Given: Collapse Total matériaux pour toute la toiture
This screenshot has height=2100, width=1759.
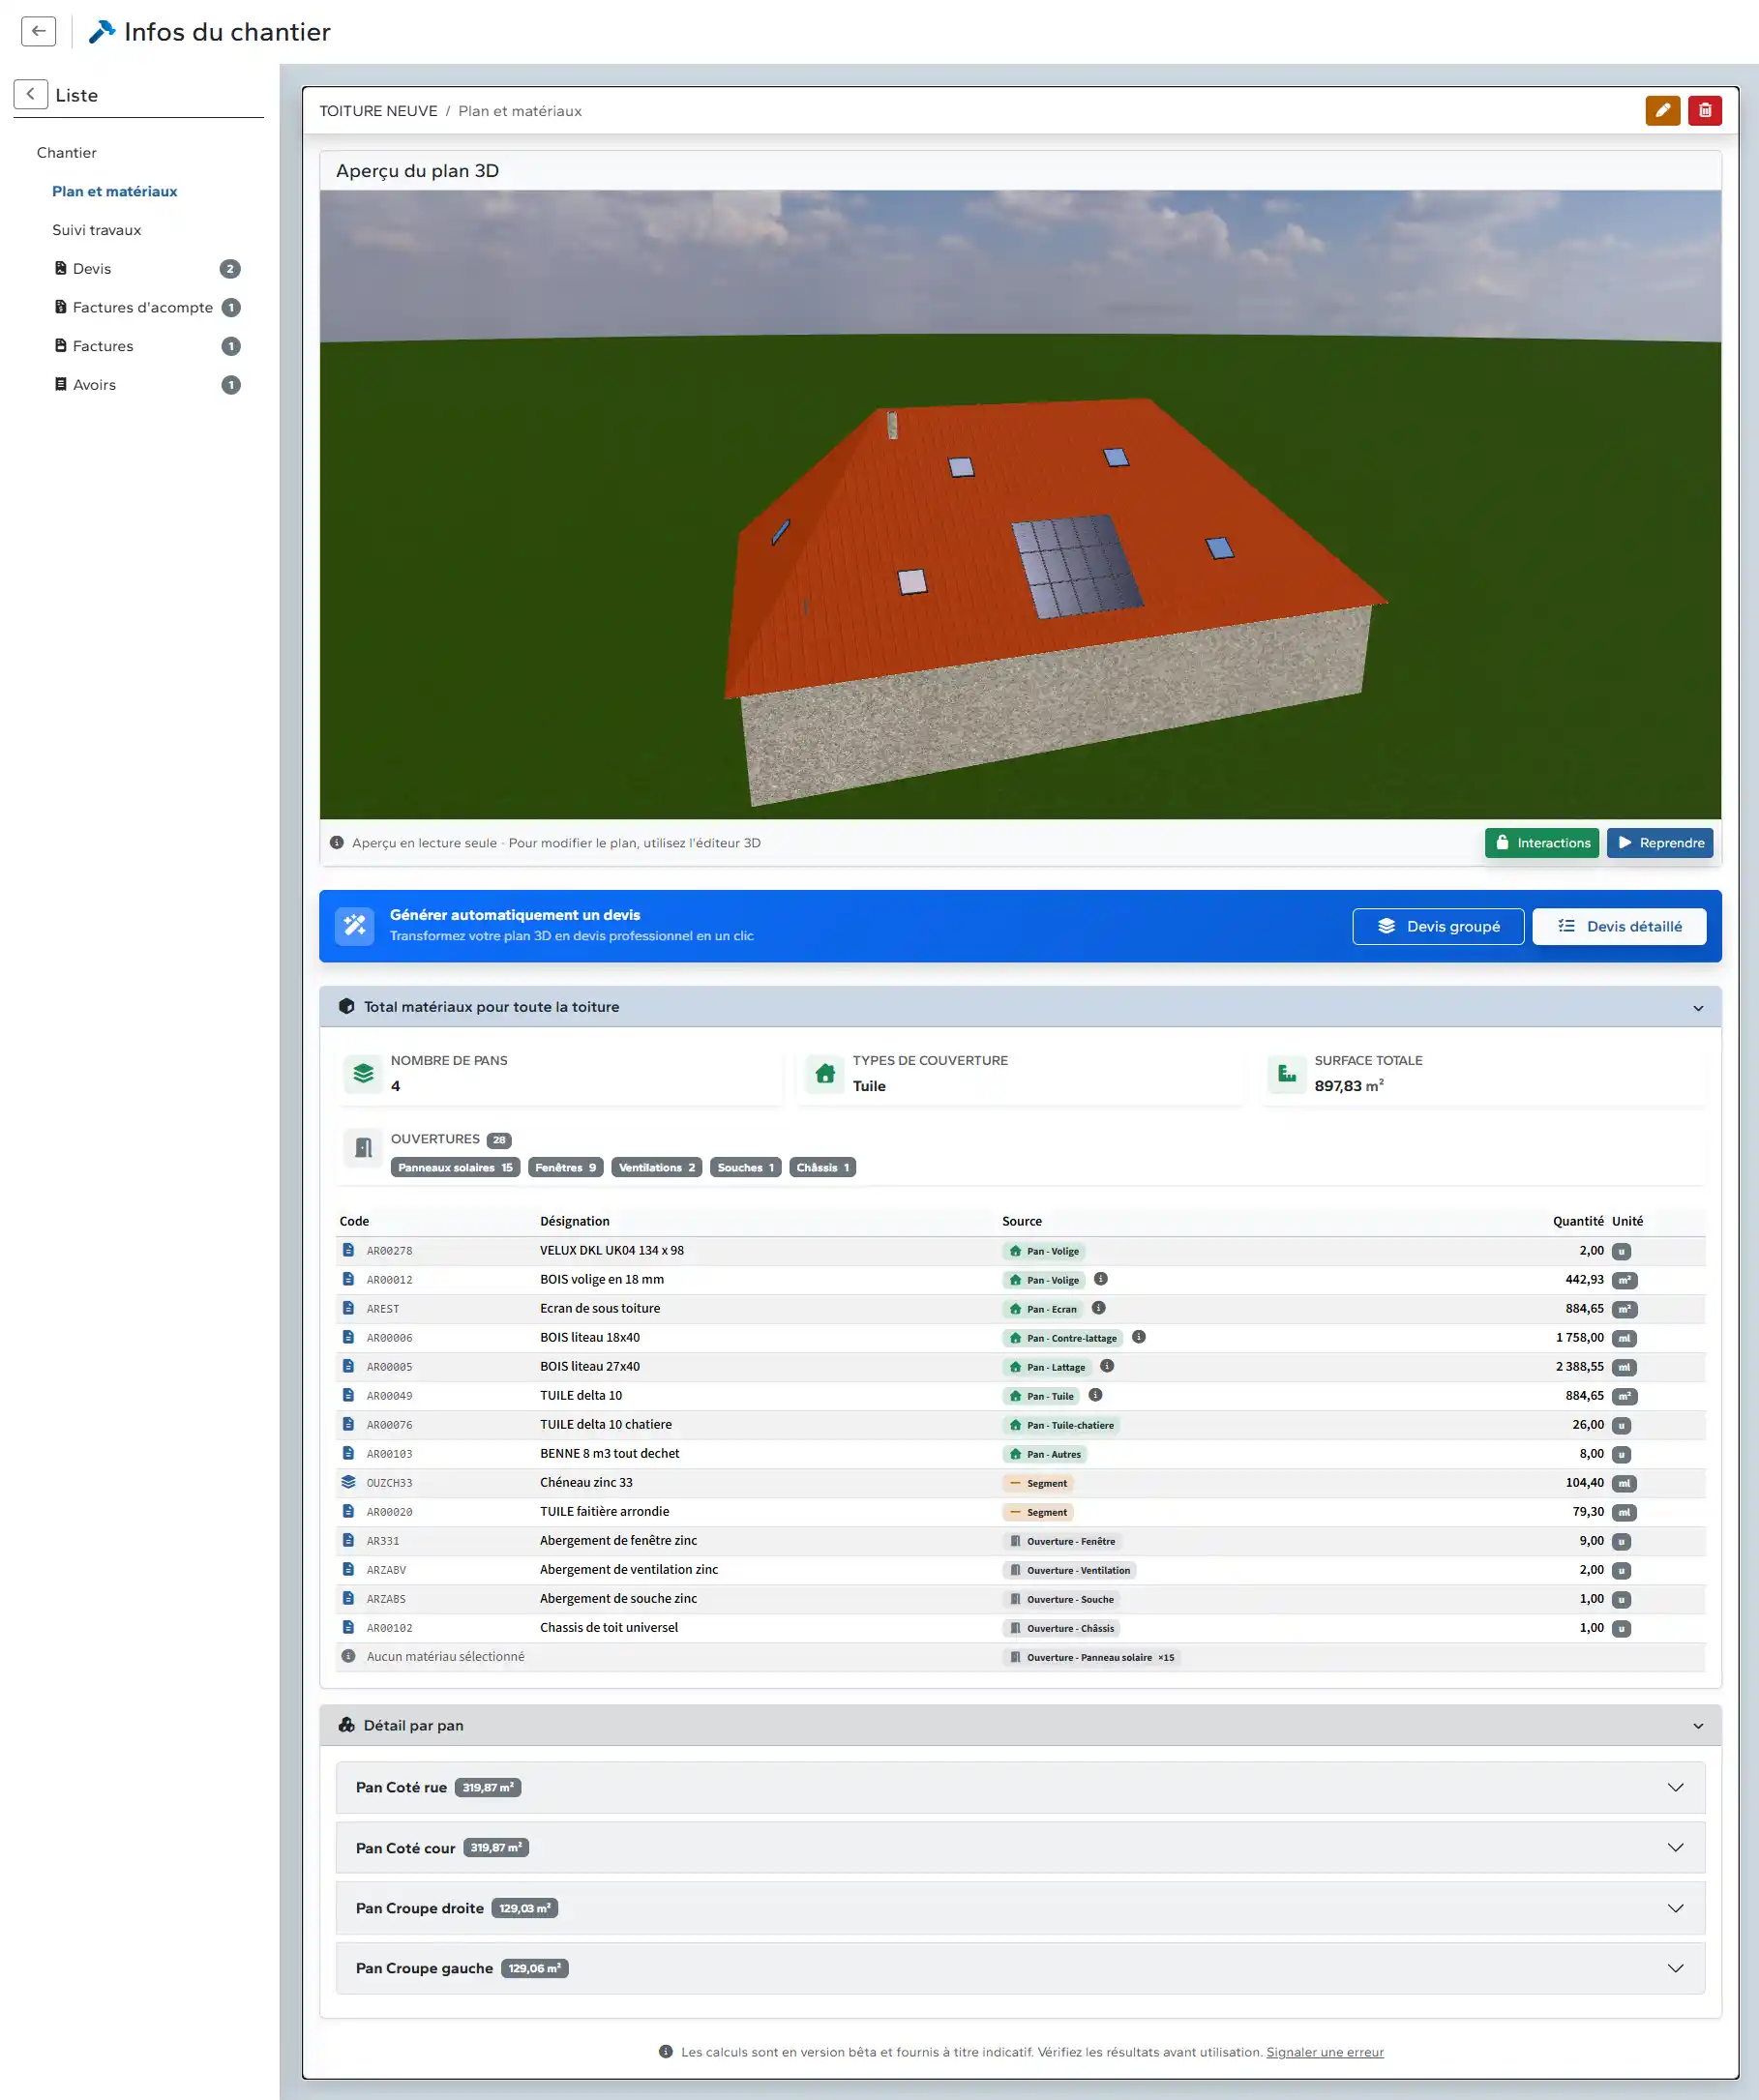Looking at the screenshot, I should pyautogui.click(x=1697, y=1007).
